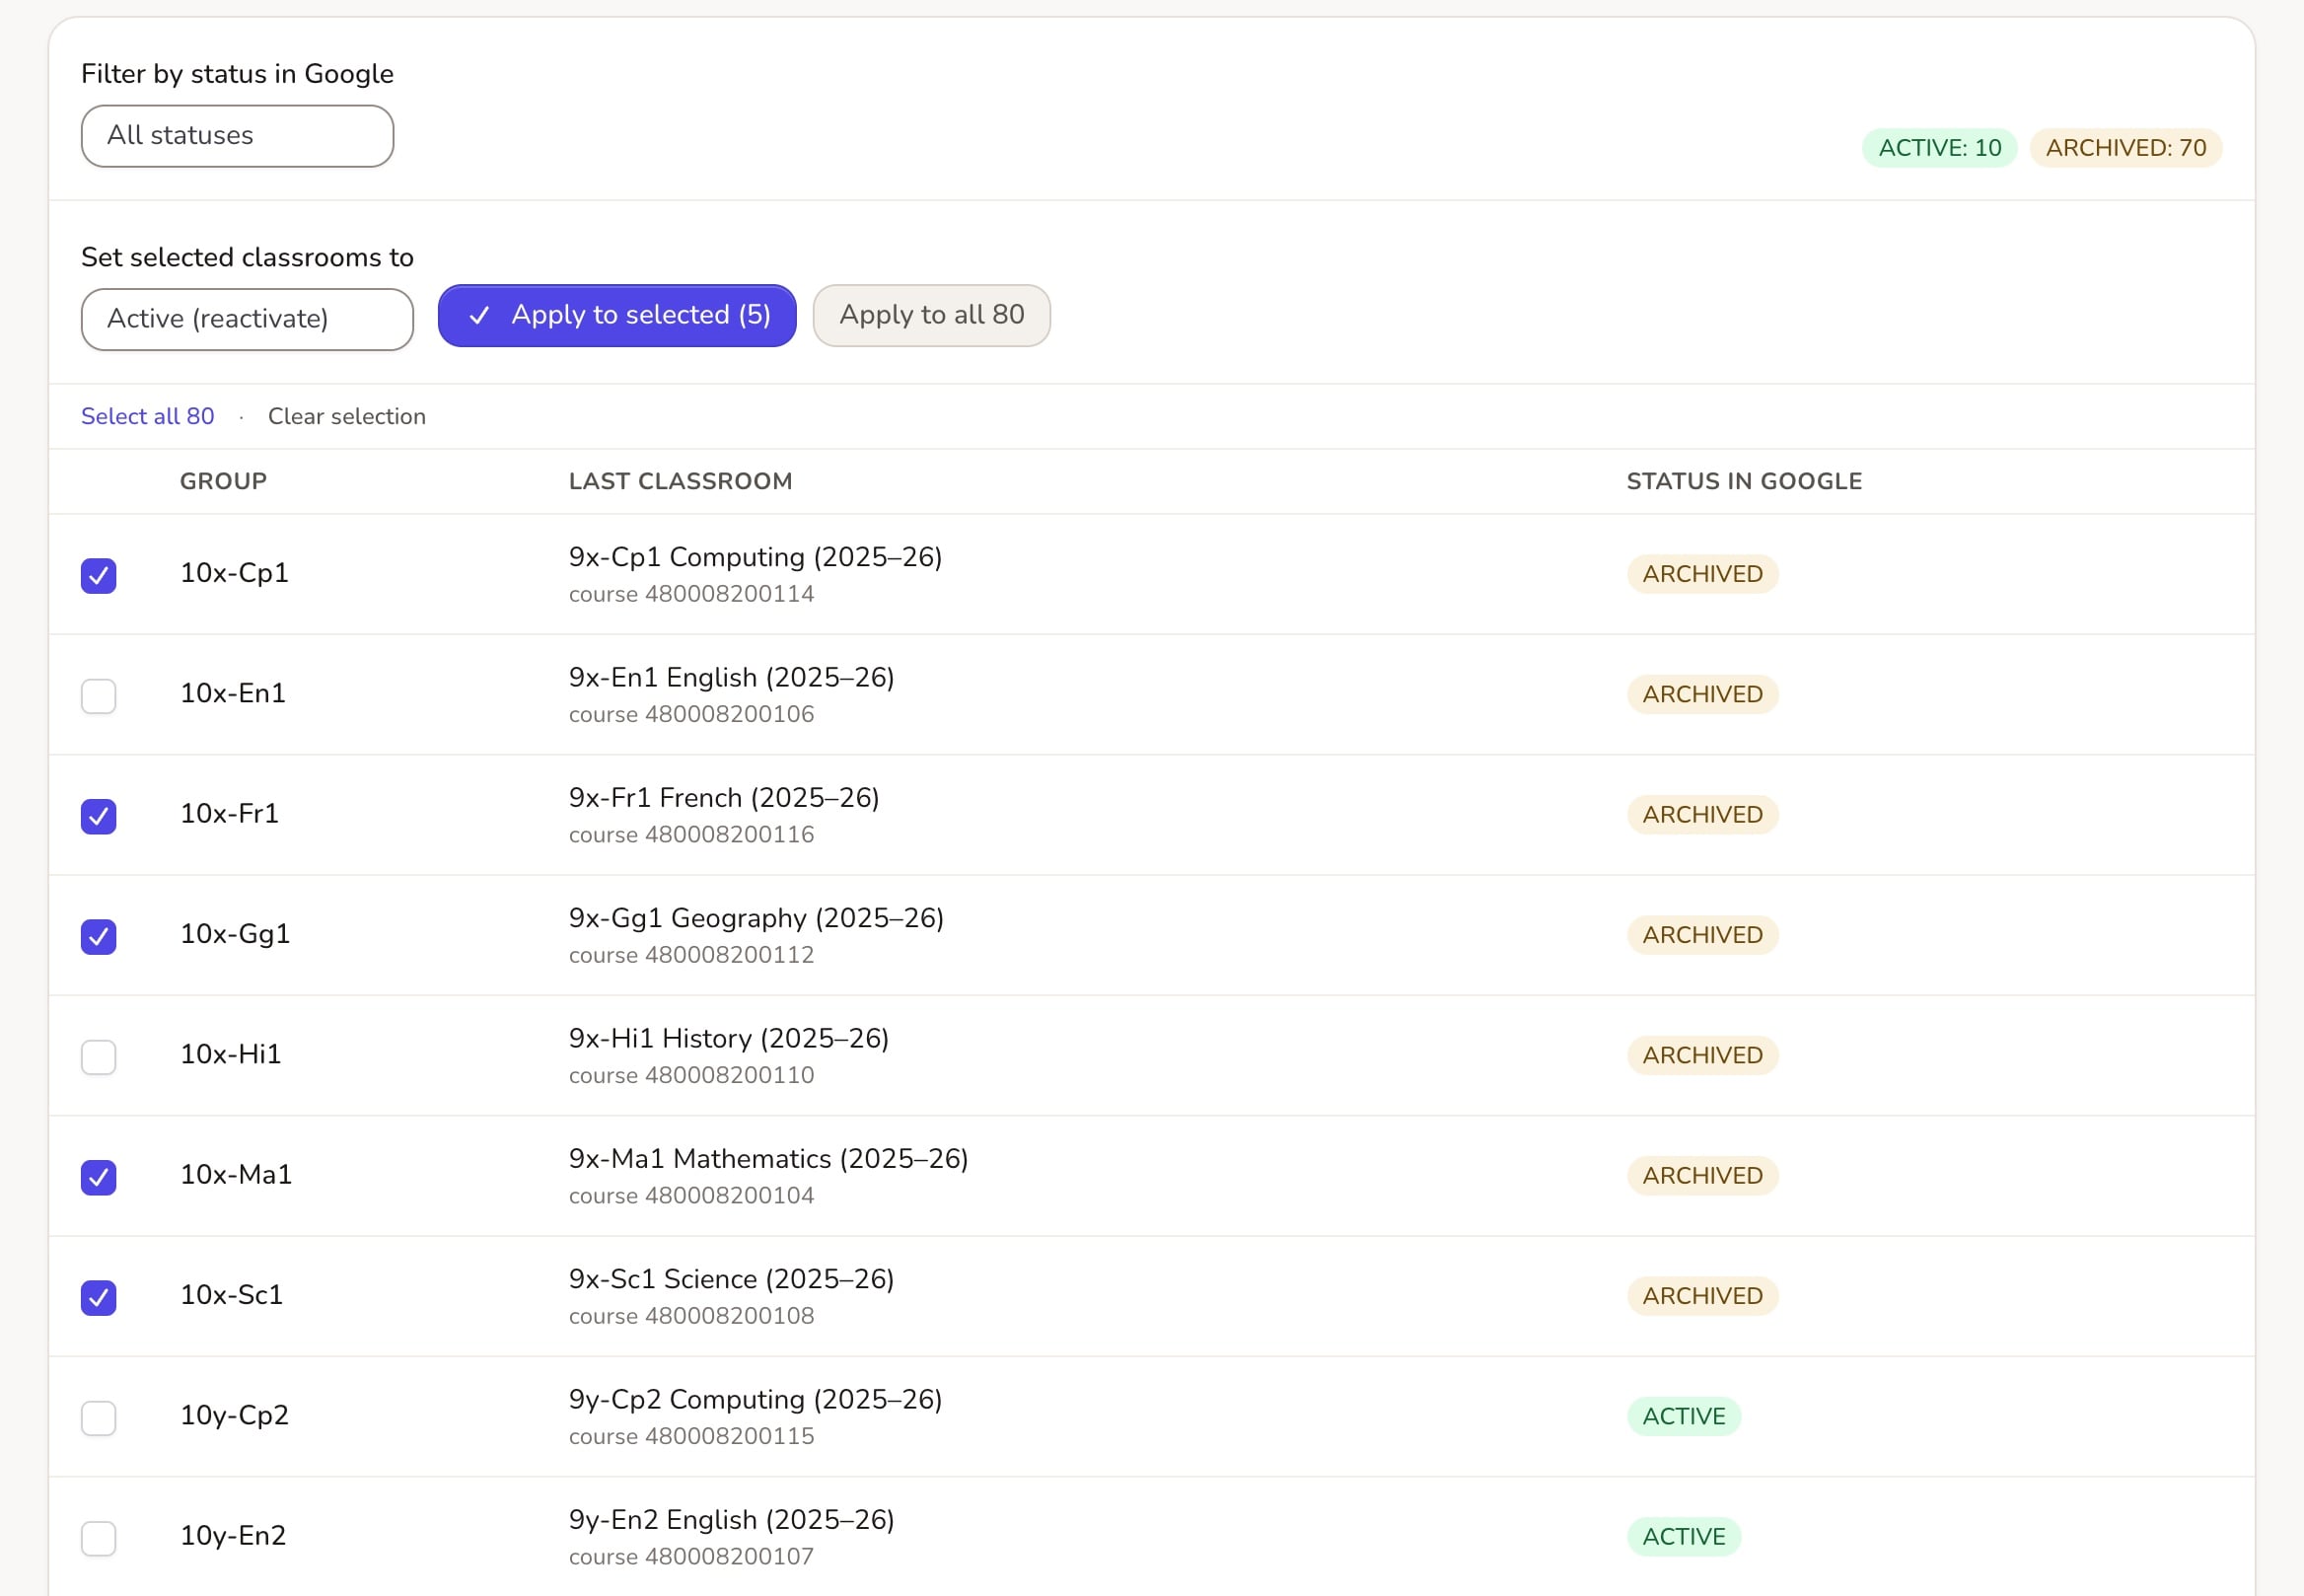Screen dimensions: 2304x1596
Task: Untick the 10x-Ma1 checkbox
Action: point(98,1177)
